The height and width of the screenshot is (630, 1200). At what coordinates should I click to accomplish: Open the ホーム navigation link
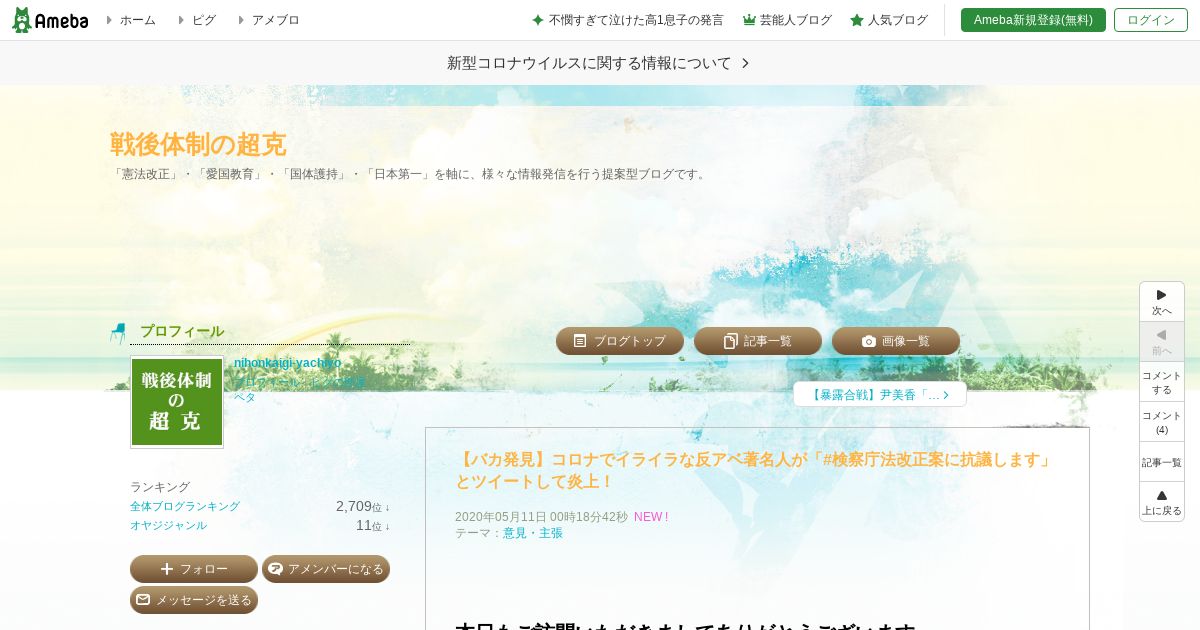pos(138,20)
